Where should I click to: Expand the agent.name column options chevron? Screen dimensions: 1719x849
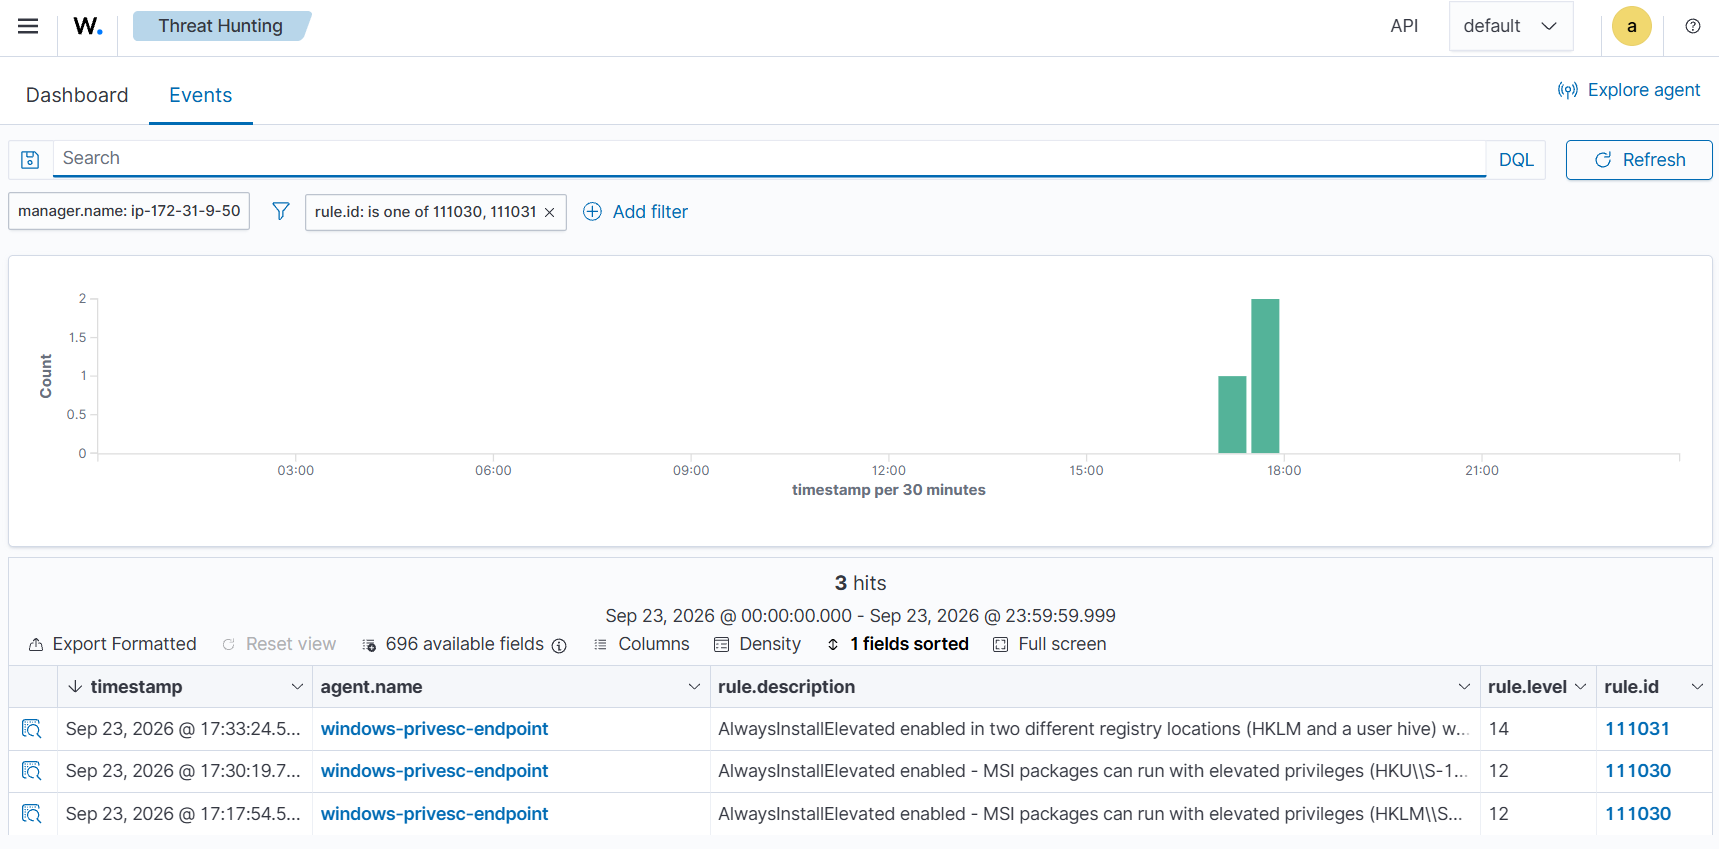(x=694, y=686)
